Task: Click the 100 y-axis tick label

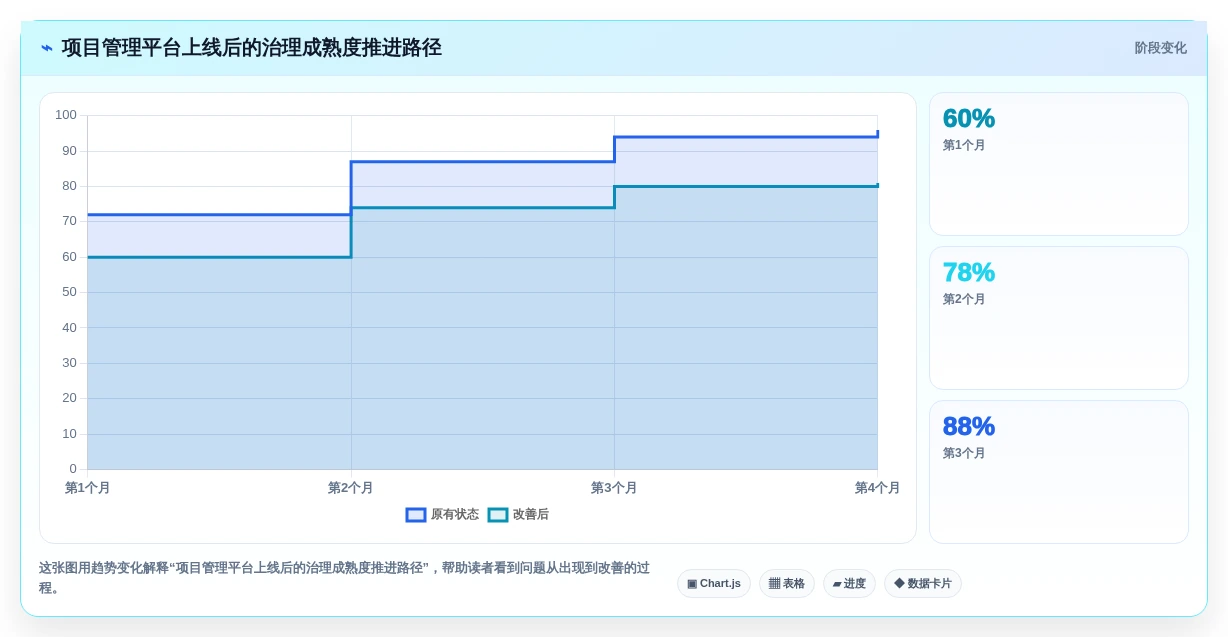Action: pyautogui.click(x=66, y=115)
